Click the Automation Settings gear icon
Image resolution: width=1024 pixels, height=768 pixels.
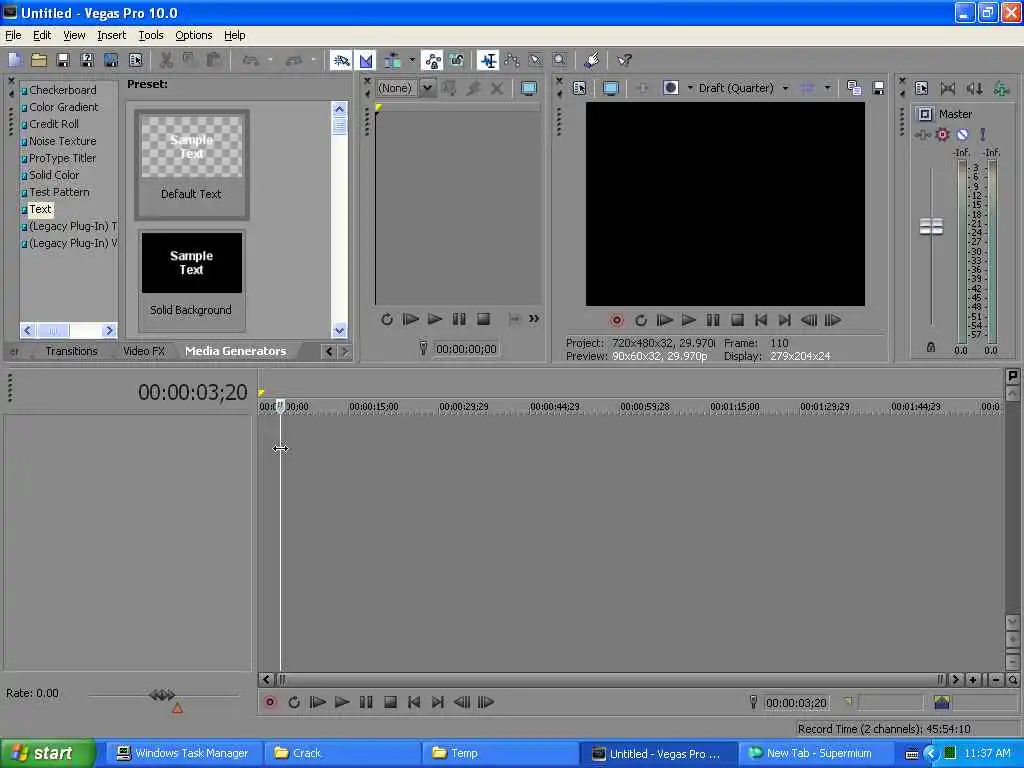pos(942,135)
